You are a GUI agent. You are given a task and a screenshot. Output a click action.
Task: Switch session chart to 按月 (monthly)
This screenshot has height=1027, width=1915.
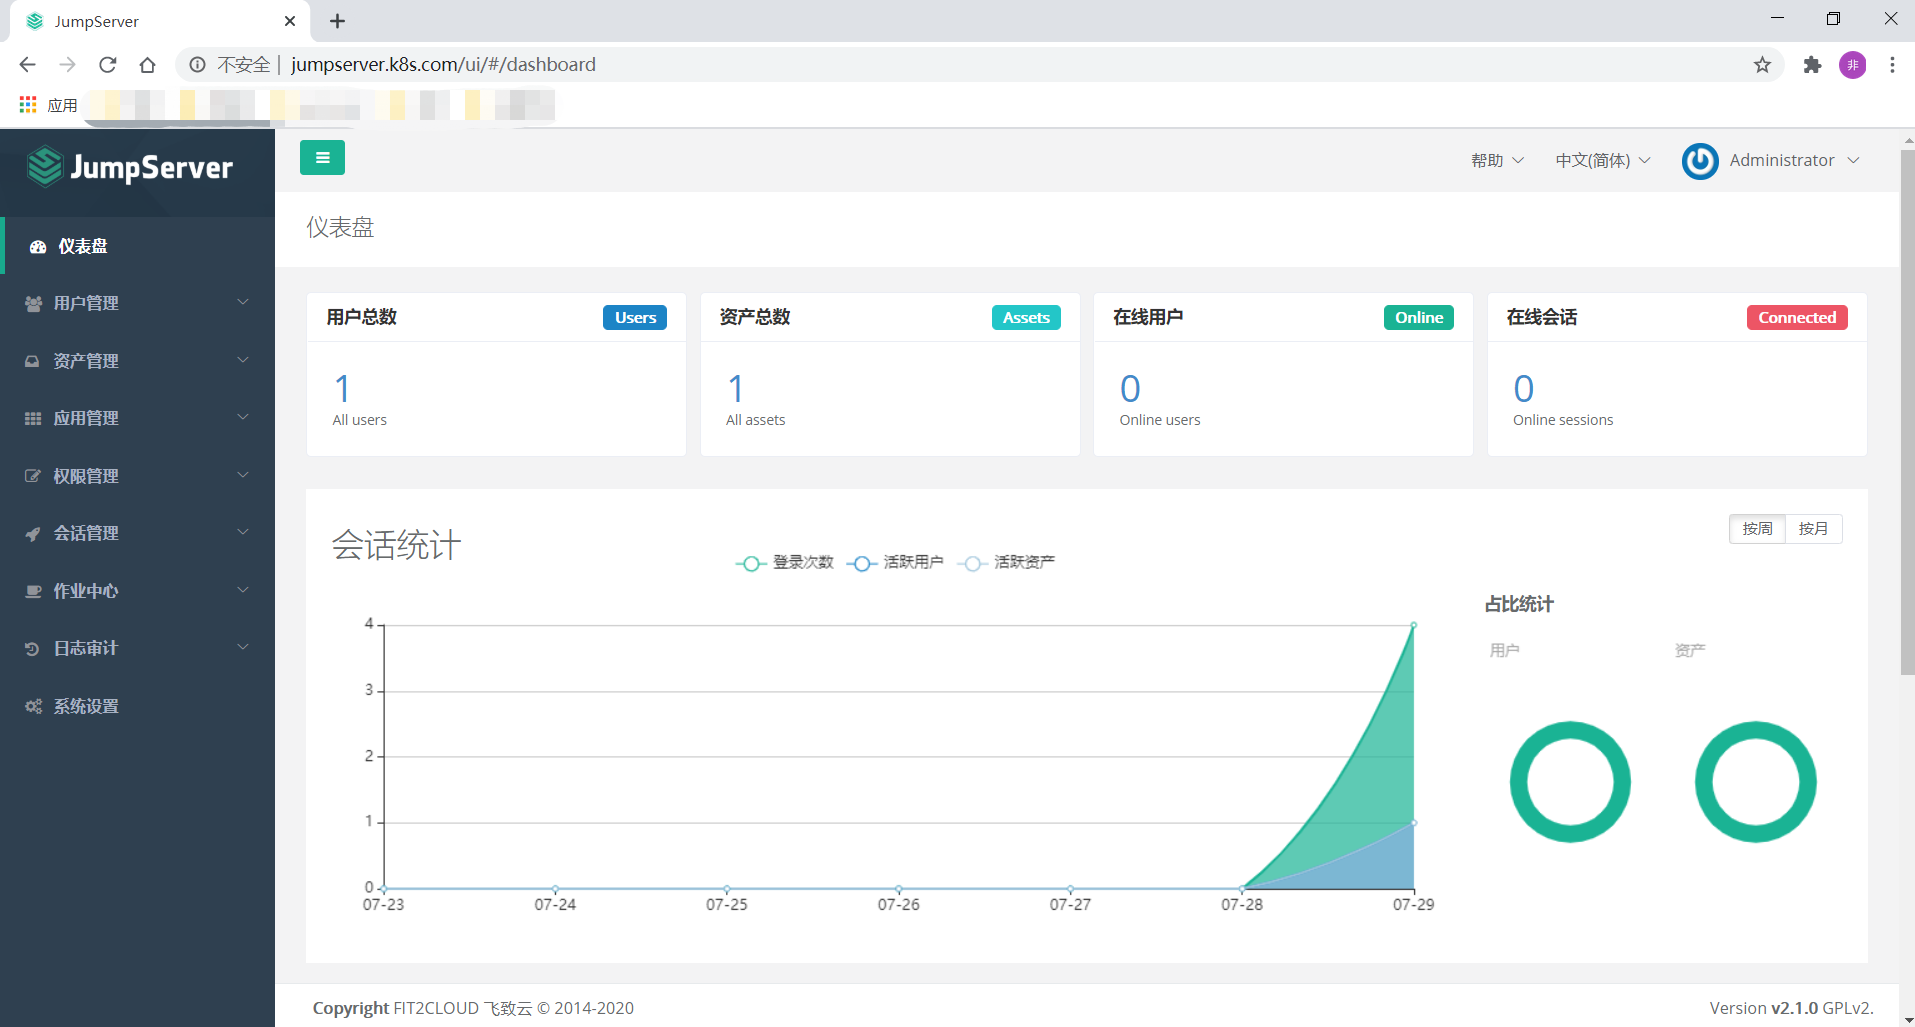point(1813,528)
